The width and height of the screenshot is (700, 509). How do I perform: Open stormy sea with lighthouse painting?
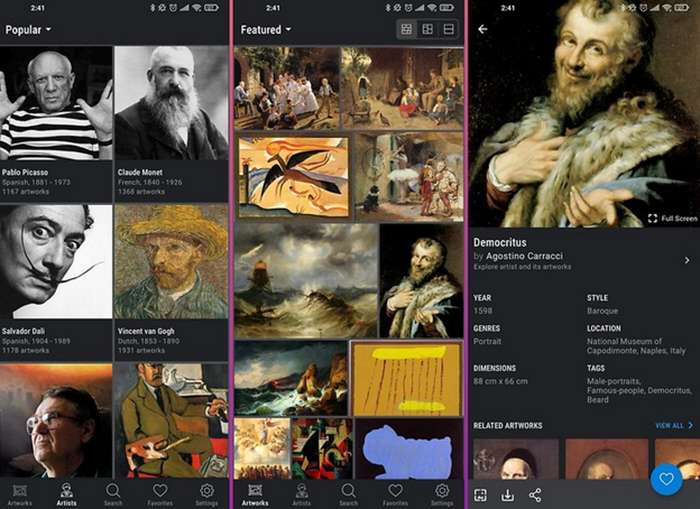click(306, 281)
